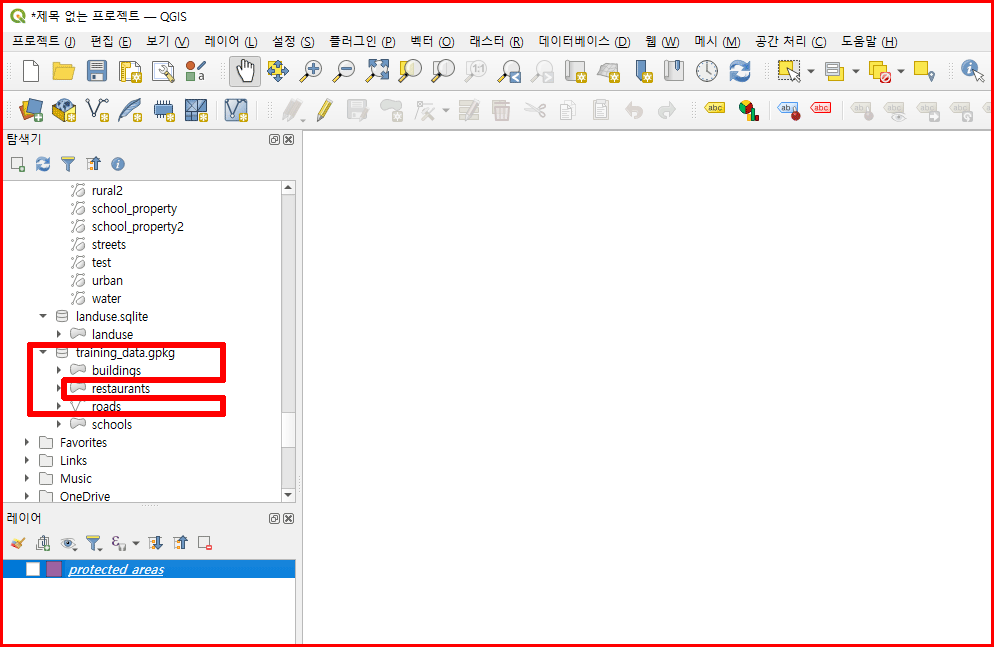Select the Zoom Out magnifier tool

[344, 71]
